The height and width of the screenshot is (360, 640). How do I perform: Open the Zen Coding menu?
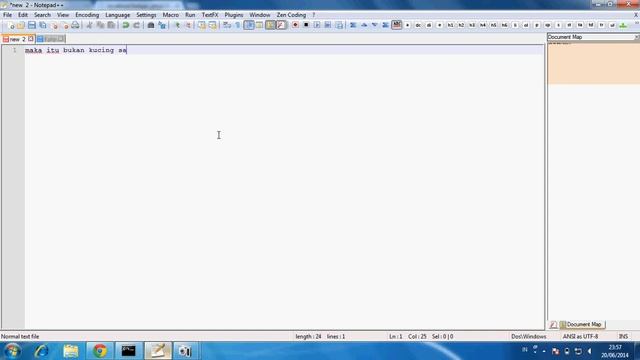point(291,15)
